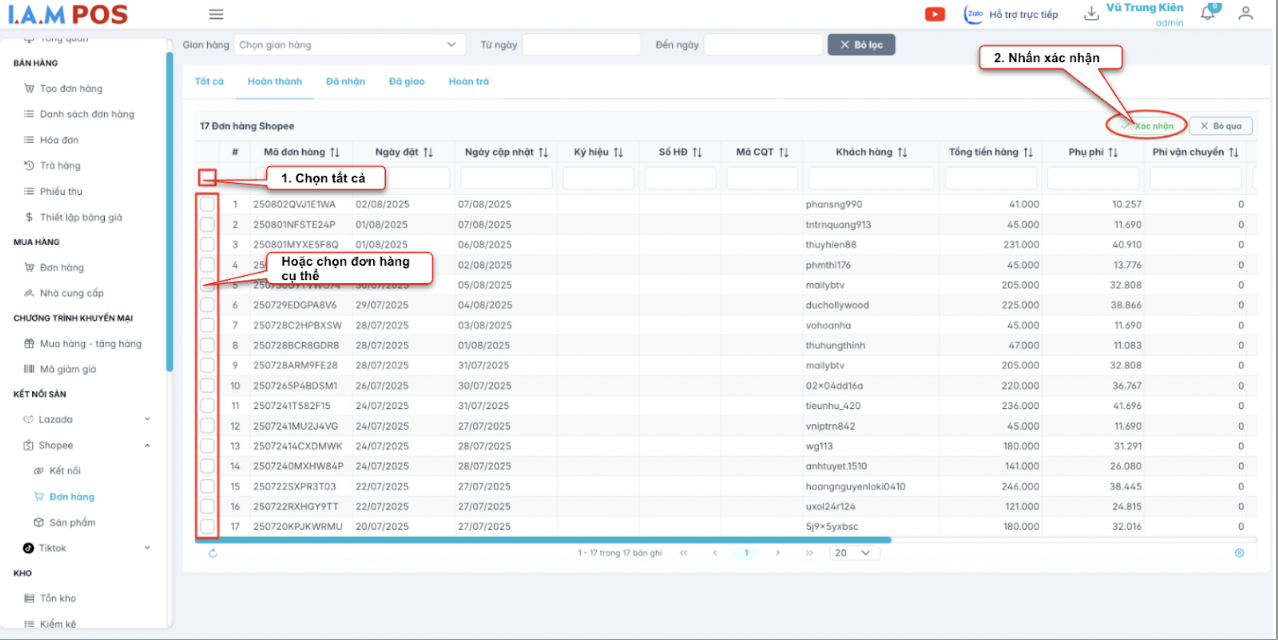
Task: Switch to the Hoàn trả tab
Action: click(468, 81)
